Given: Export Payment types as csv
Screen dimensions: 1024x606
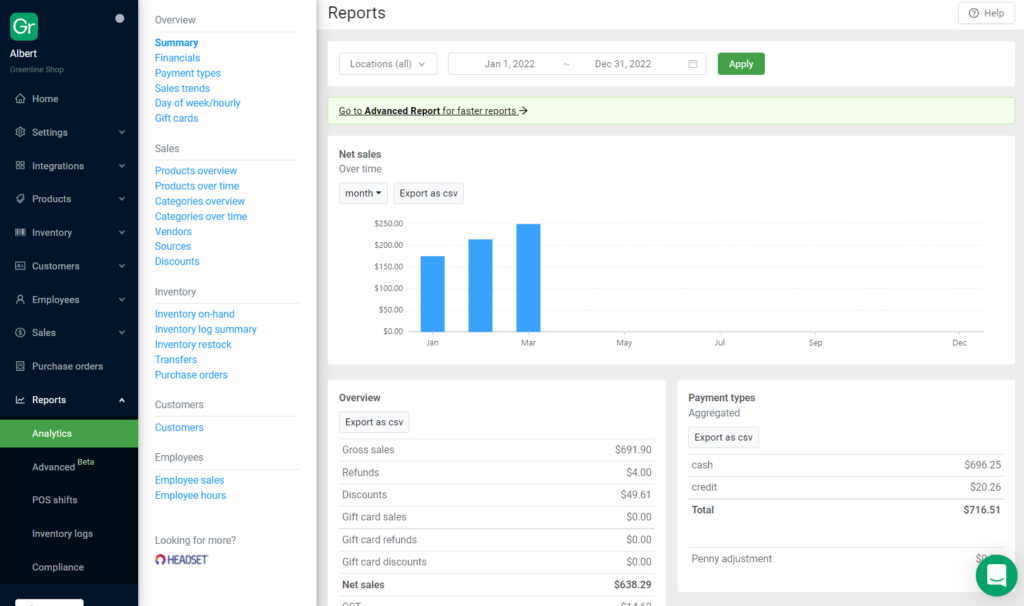Looking at the screenshot, I should 724,438.
